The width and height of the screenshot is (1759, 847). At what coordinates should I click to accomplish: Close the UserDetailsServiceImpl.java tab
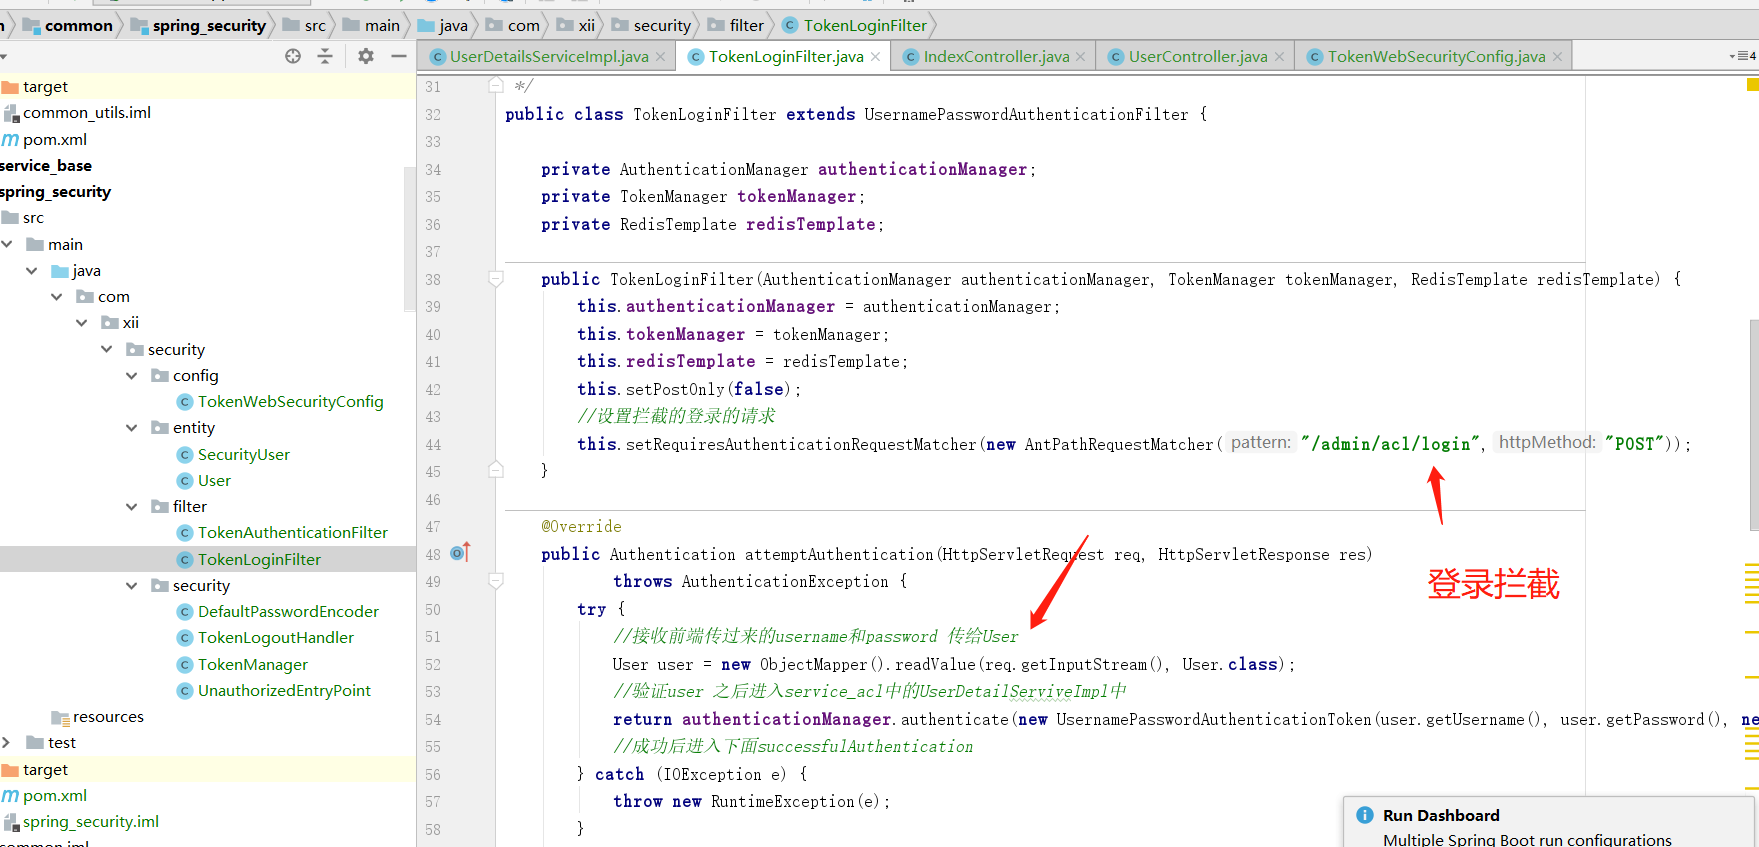click(x=660, y=57)
